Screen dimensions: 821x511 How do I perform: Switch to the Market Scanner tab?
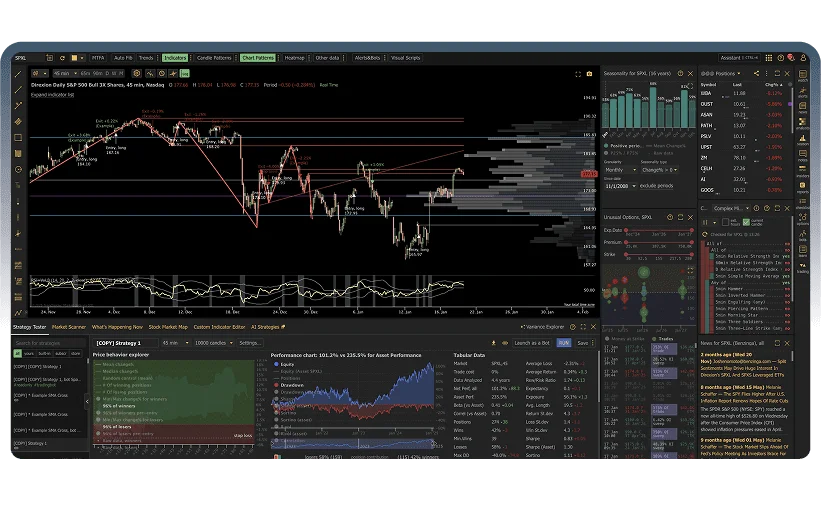(69, 327)
